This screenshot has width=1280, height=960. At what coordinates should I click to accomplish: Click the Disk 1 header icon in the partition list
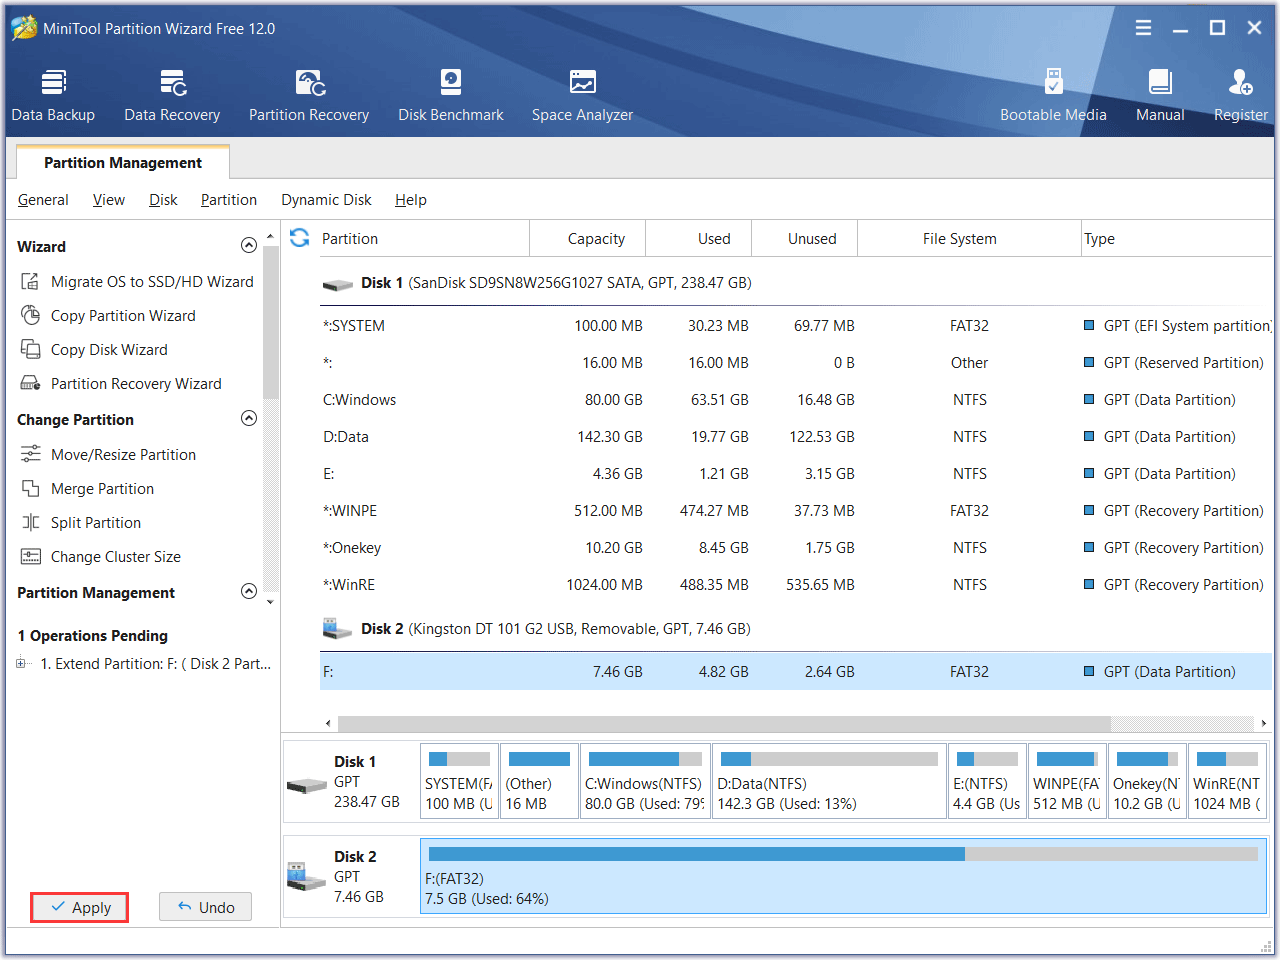point(337,284)
